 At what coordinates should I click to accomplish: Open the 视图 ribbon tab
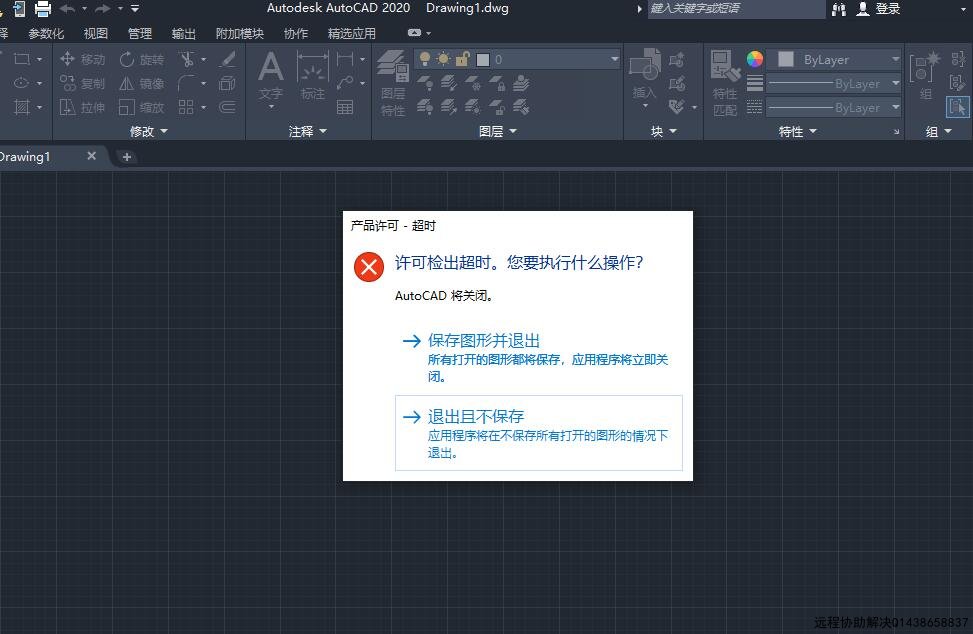click(96, 33)
